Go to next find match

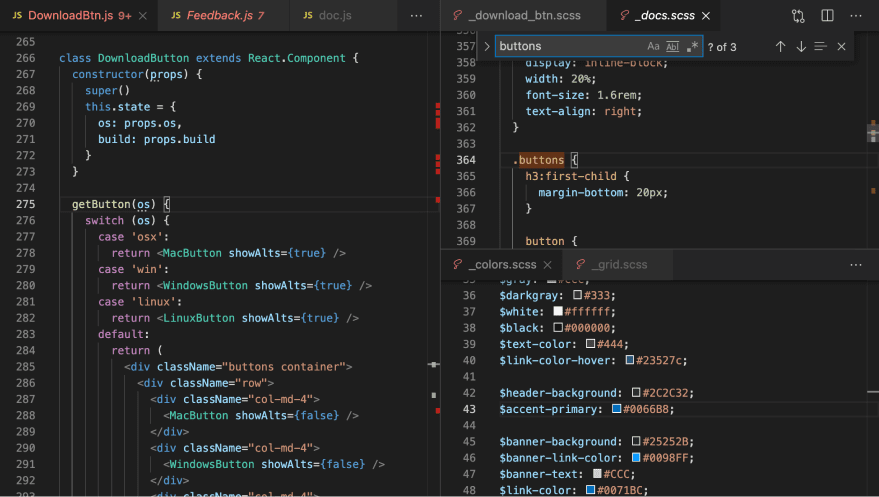(x=801, y=47)
